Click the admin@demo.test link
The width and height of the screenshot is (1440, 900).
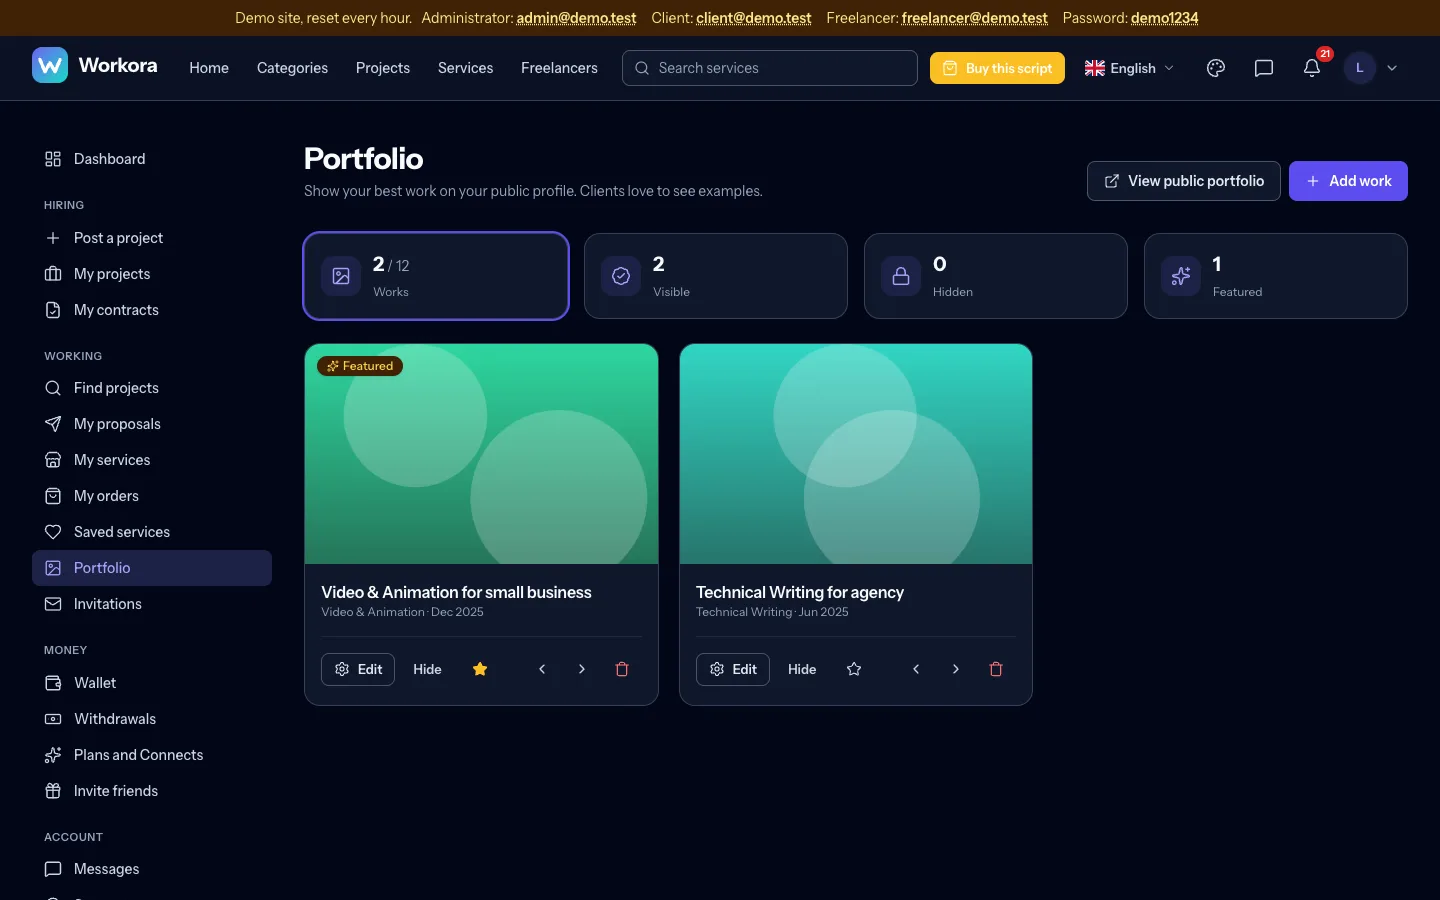click(x=576, y=18)
